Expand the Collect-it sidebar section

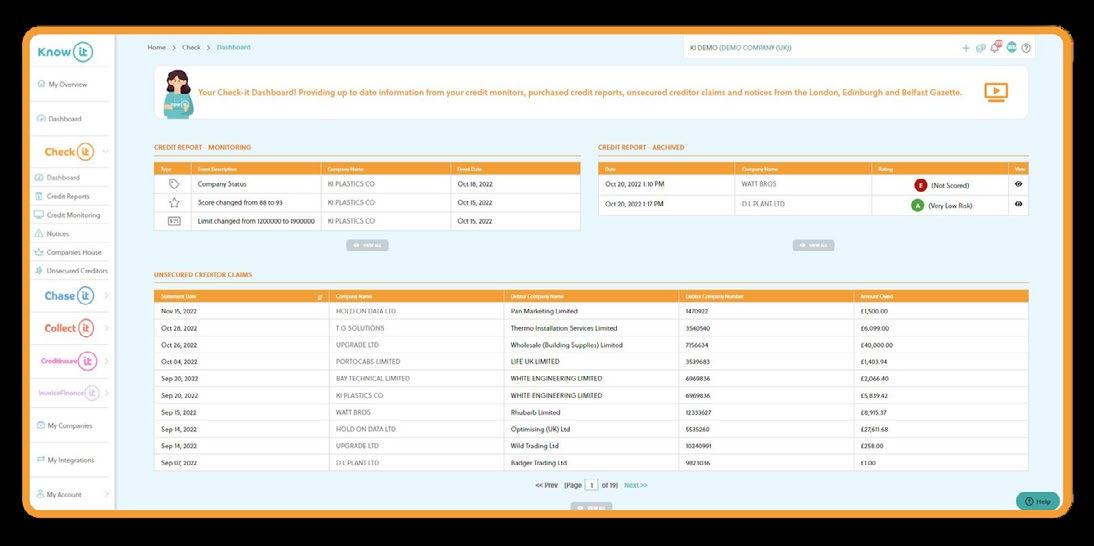coord(106,328)
